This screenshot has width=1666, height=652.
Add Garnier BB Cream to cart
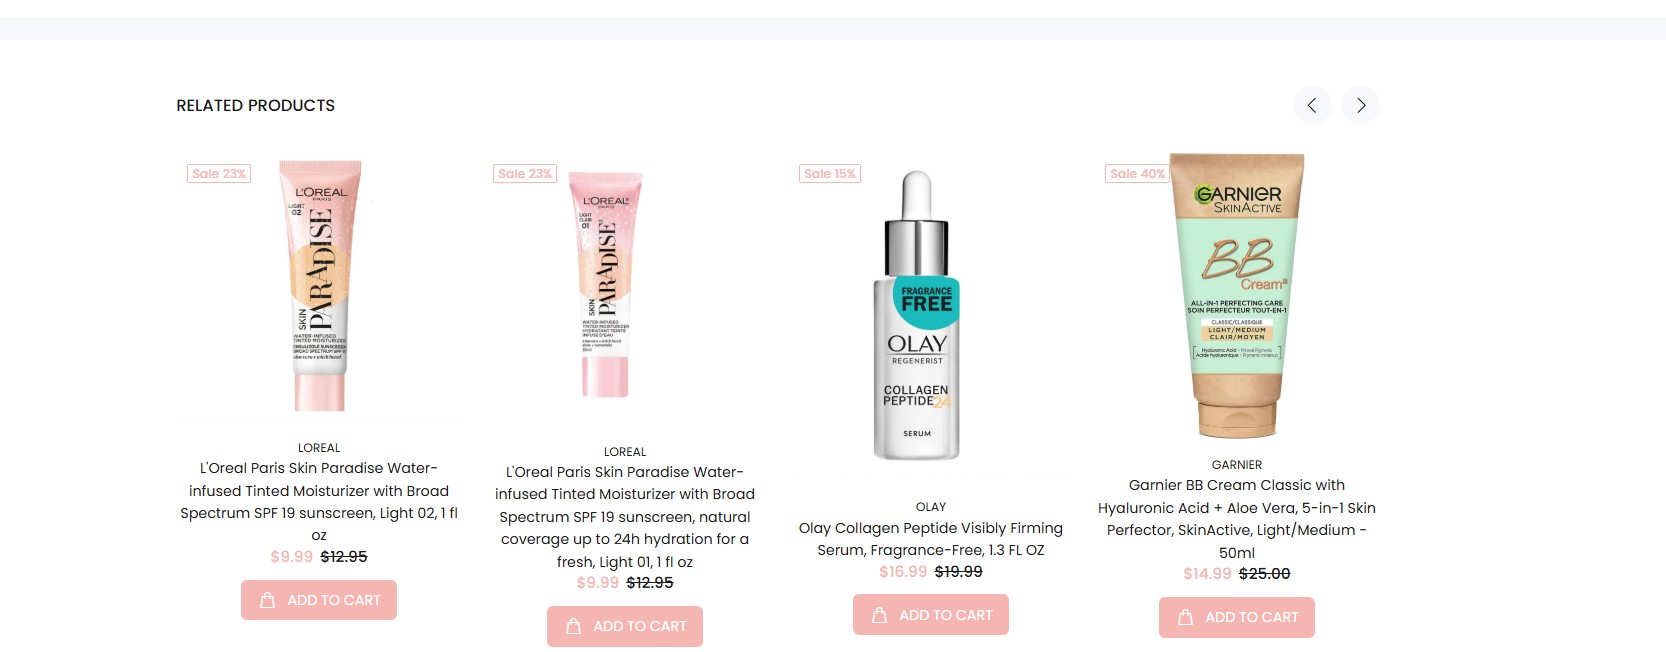[x=1237, y=617]
